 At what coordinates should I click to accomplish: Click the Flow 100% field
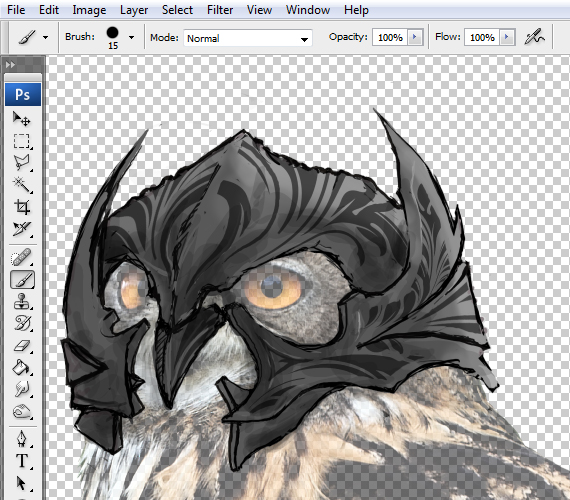482,37
